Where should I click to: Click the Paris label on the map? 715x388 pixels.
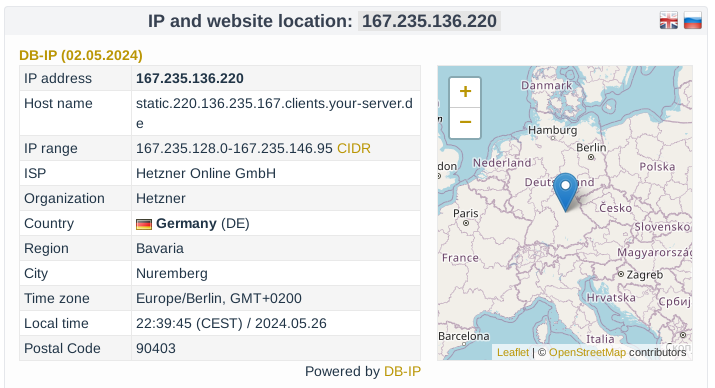coord(466,213)
